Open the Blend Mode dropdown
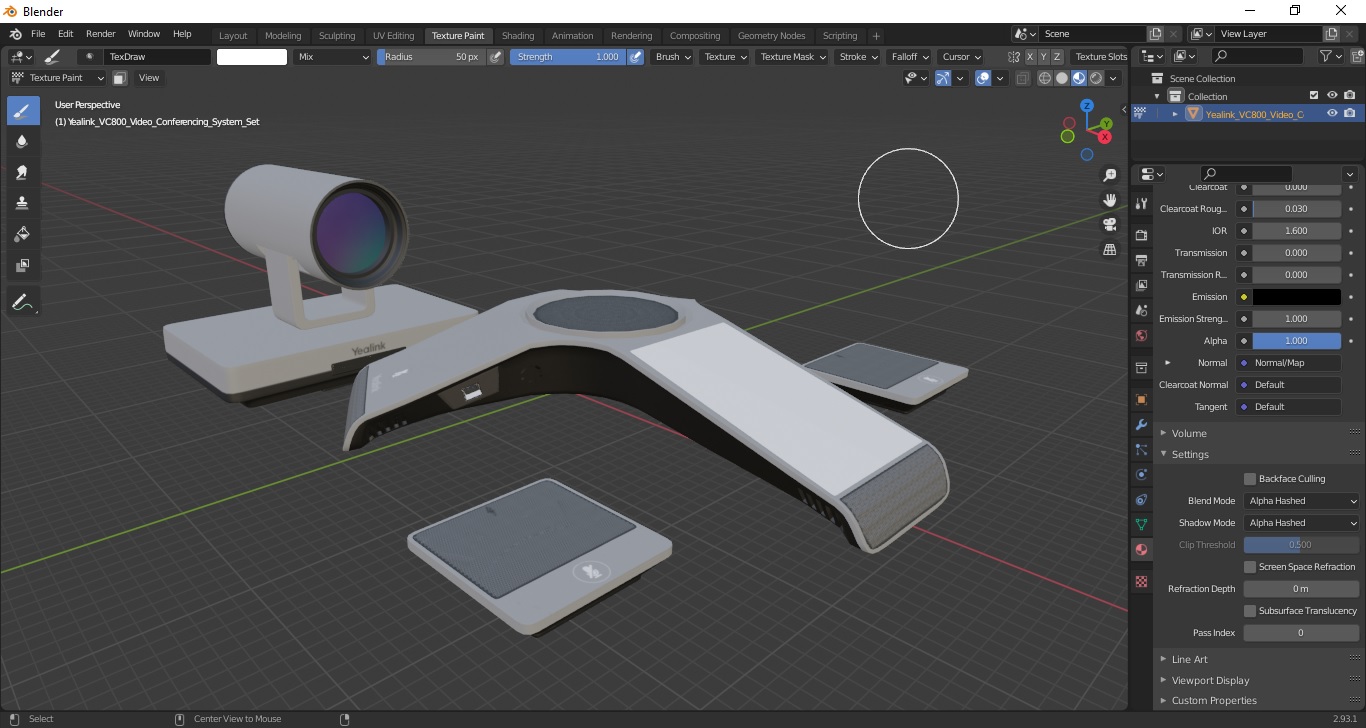This screenshot has height=728, width=1366. [x=1302, y=501]
